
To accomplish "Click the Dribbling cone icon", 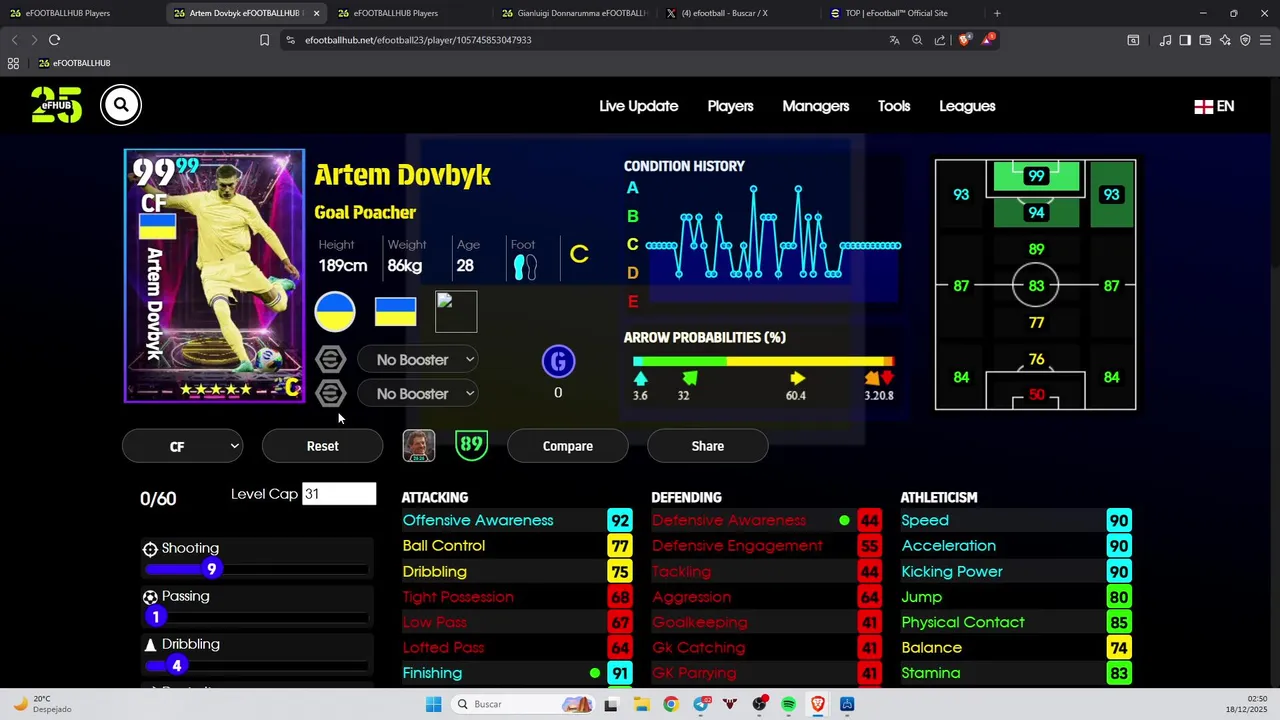I will point(150,645).
